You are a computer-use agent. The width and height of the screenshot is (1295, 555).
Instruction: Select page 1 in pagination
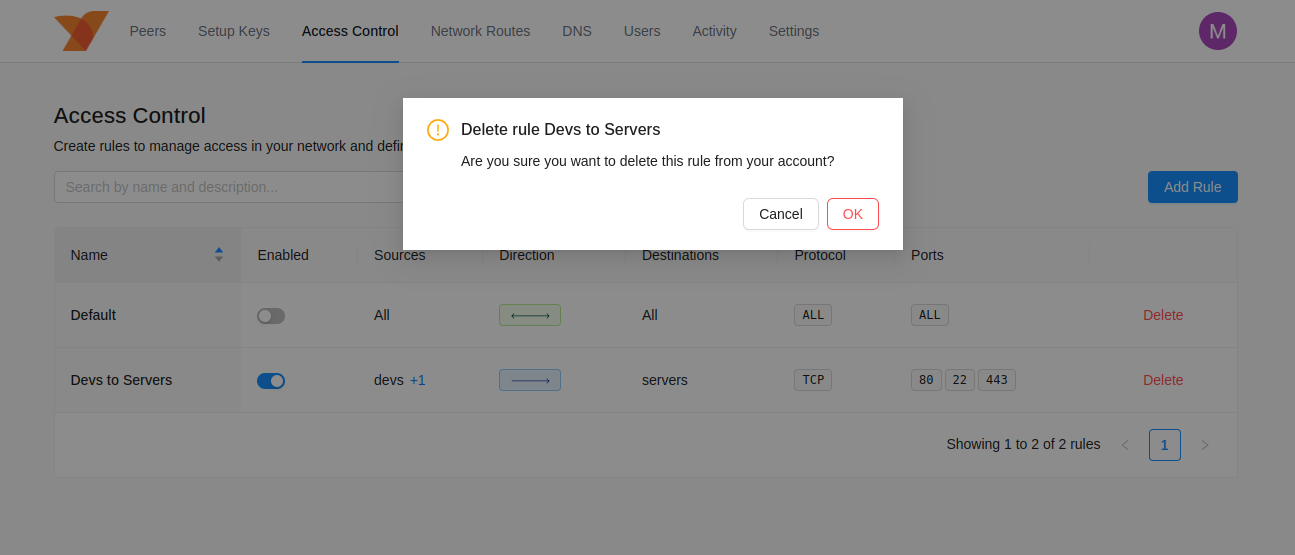click(1164, 445)
